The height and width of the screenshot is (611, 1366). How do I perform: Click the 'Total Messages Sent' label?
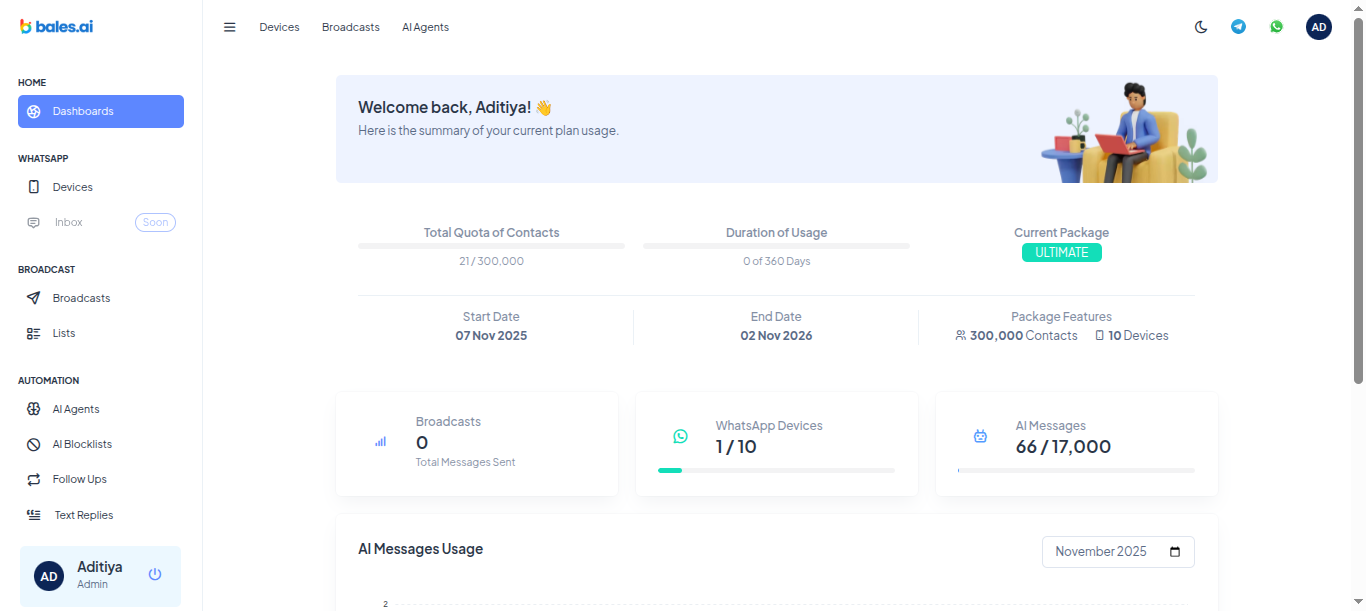(466, 462)
